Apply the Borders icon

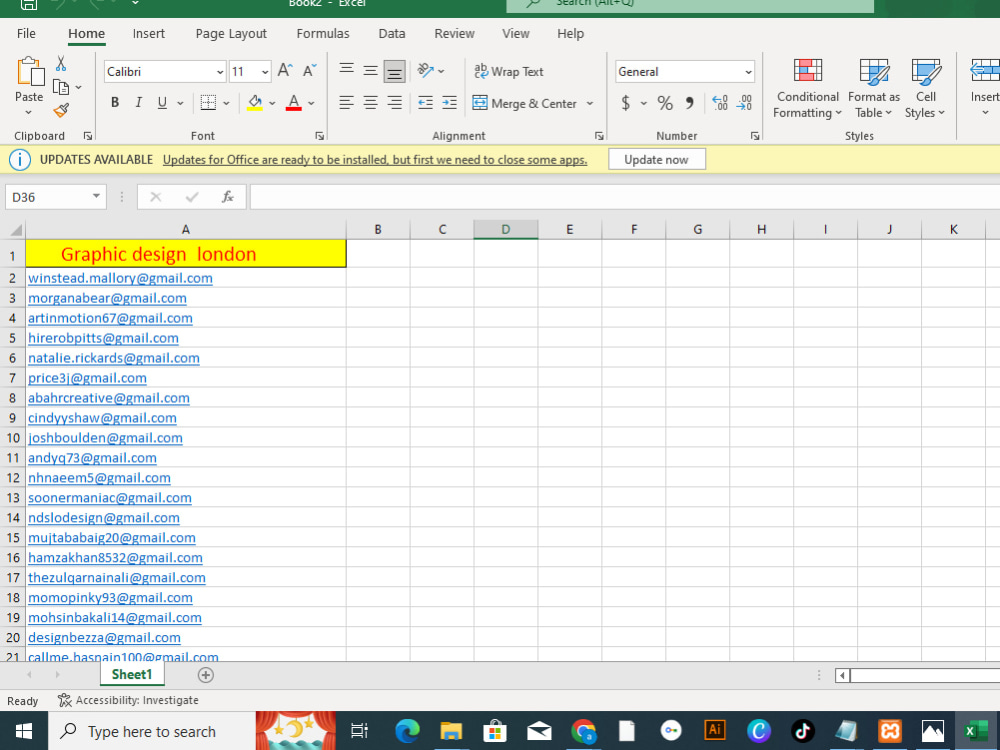click(208, 103)
